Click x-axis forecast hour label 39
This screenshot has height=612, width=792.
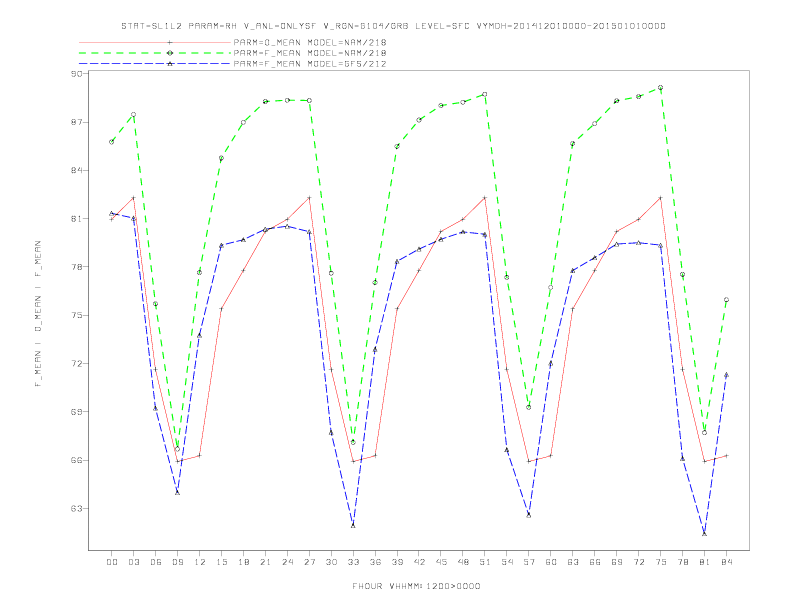pos(397,562)
